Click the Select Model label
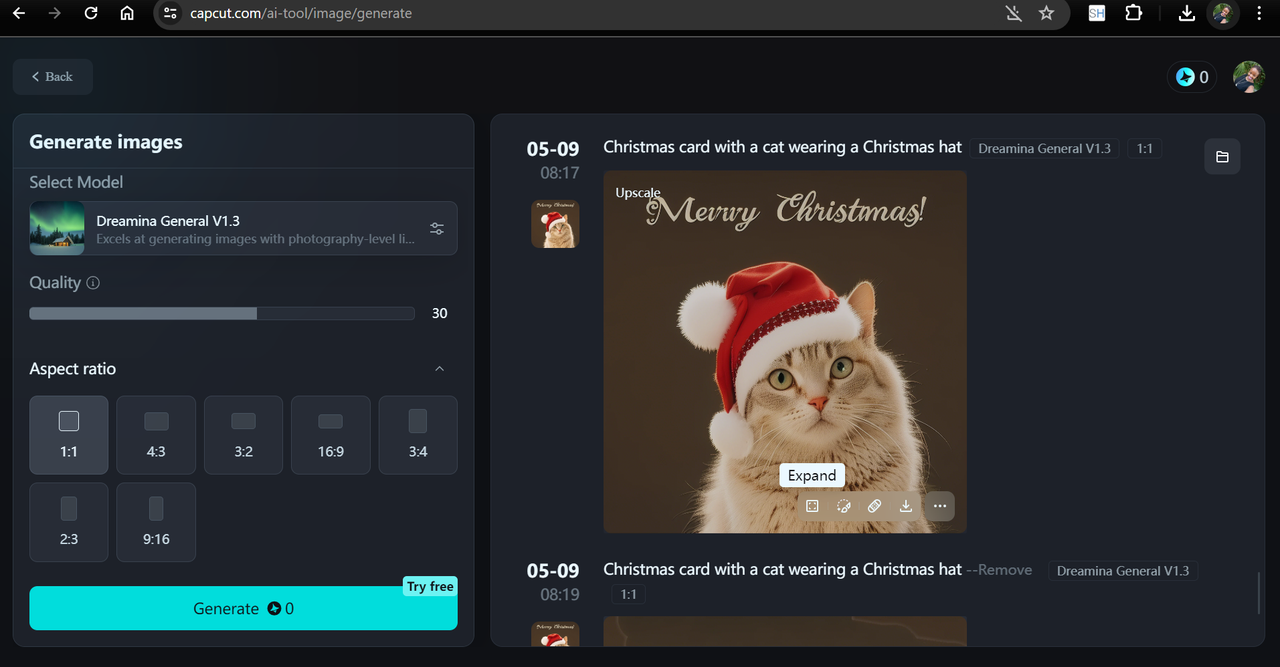The image size is (1280, 667). click(x=76, y=182)
